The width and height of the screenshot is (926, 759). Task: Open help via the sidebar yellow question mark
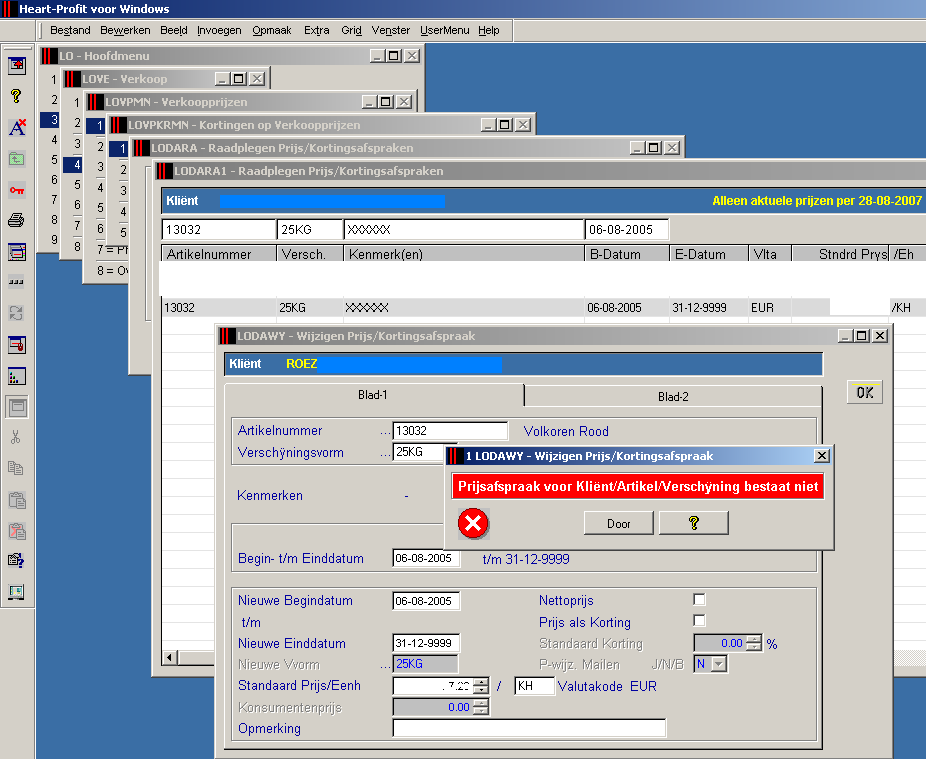point(17,96)
